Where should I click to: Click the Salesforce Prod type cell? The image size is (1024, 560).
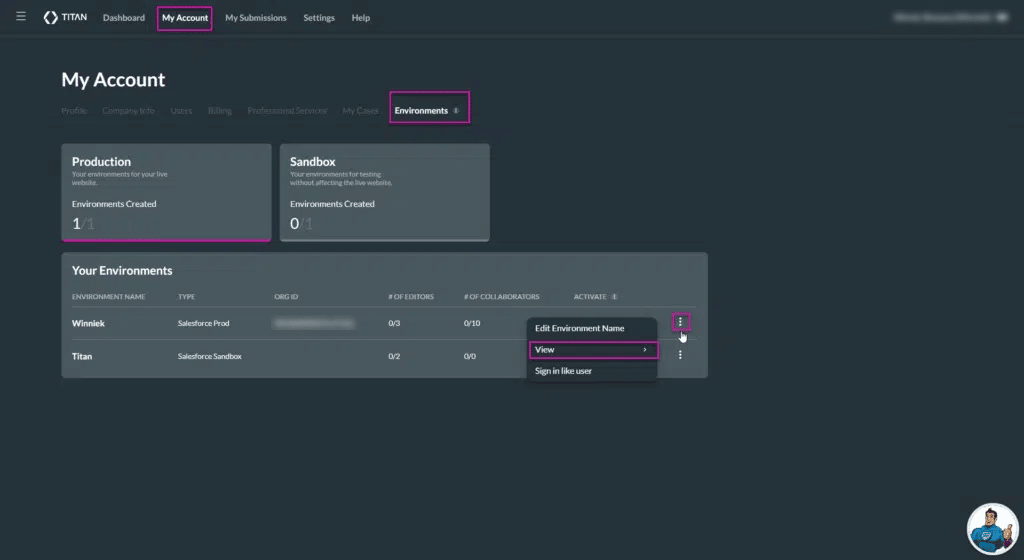tap(203, 323)
